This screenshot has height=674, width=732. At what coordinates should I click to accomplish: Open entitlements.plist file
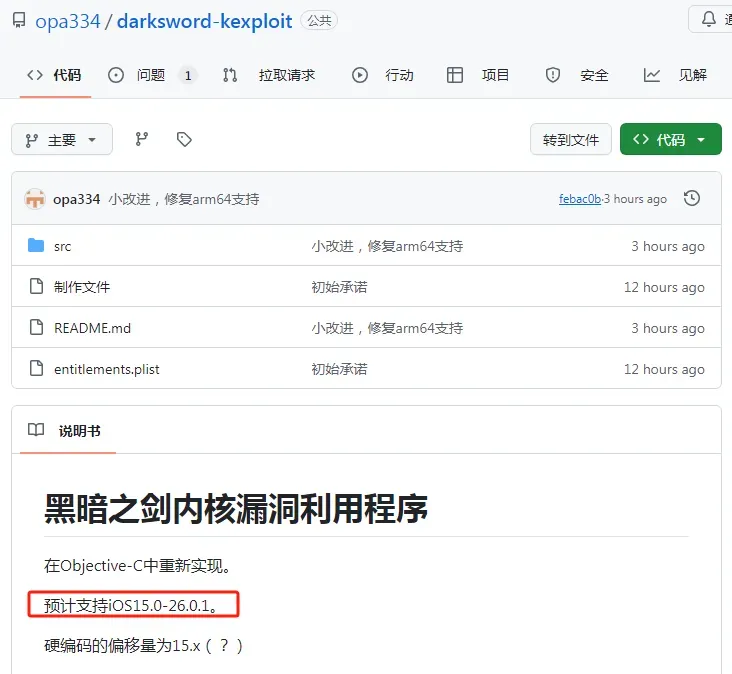pos(107,369)
